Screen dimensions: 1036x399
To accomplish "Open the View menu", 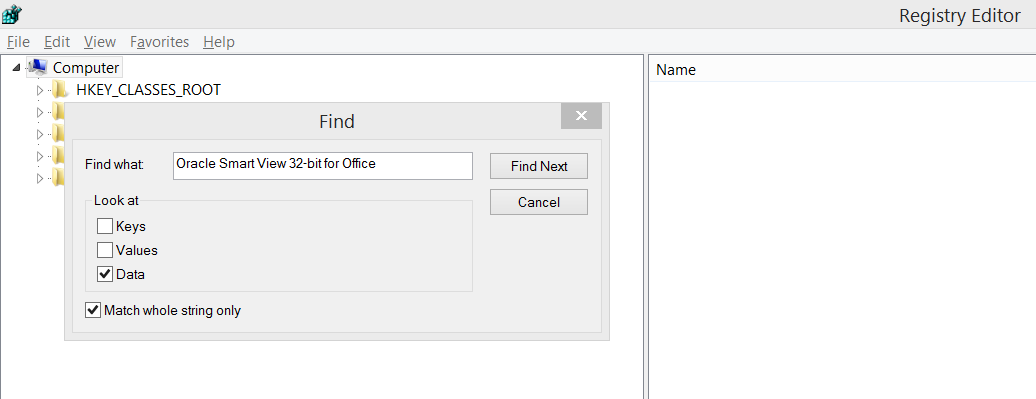I will click(100, 42).
